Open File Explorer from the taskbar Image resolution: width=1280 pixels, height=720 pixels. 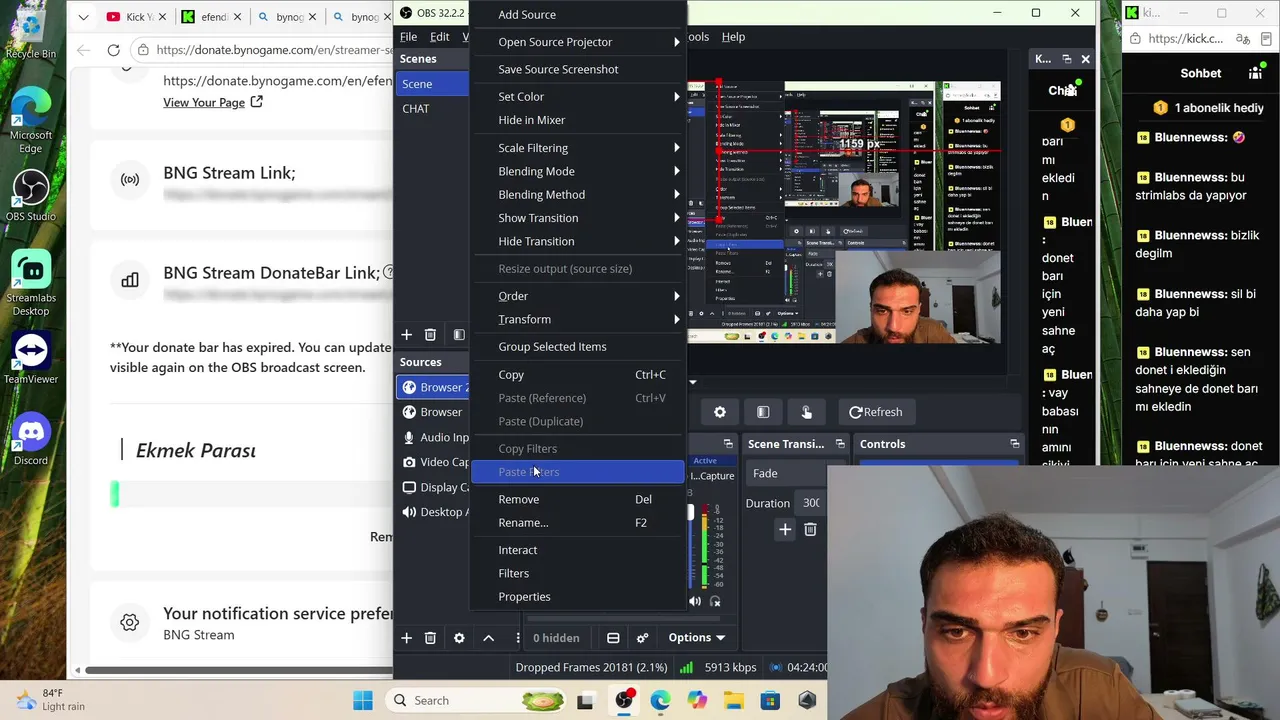pos(734,700)
